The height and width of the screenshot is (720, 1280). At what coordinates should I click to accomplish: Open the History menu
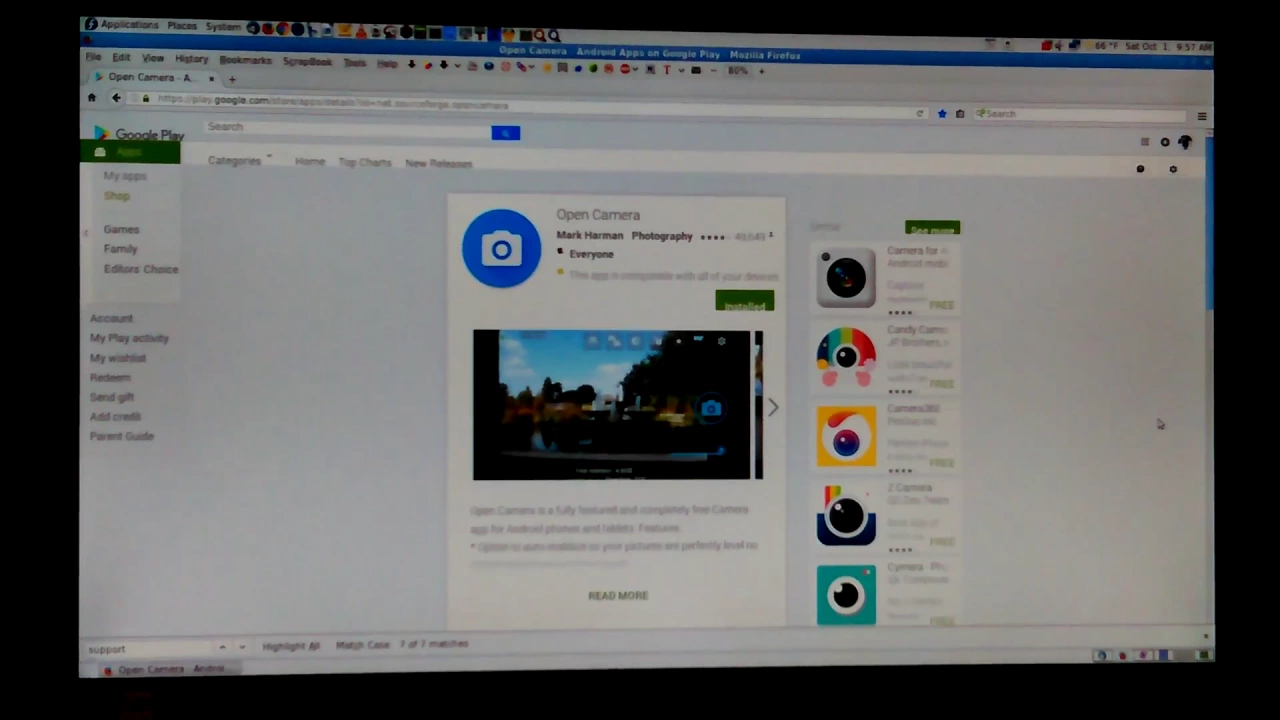click(x=191, y=59)
